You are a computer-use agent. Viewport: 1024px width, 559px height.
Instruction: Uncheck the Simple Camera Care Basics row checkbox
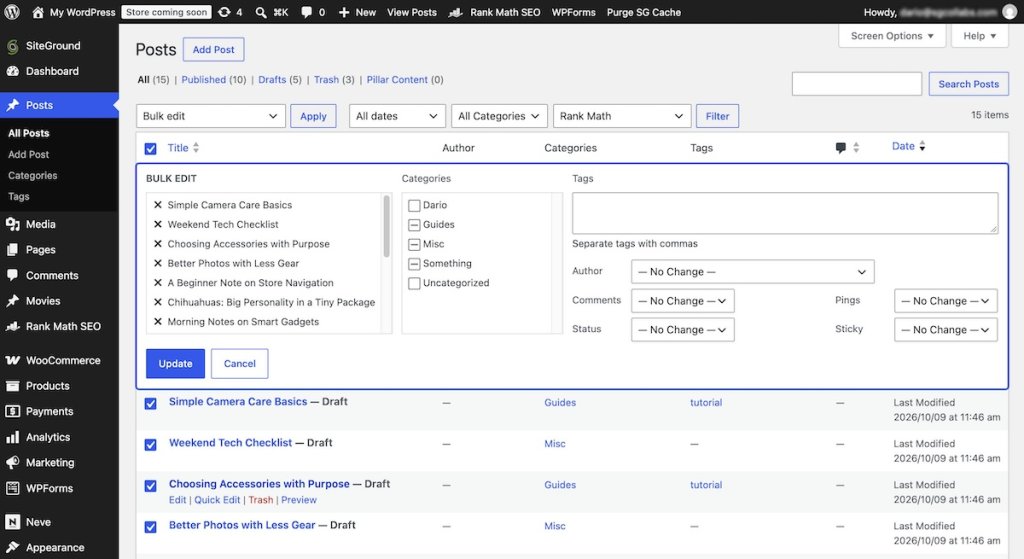(150, 403)
